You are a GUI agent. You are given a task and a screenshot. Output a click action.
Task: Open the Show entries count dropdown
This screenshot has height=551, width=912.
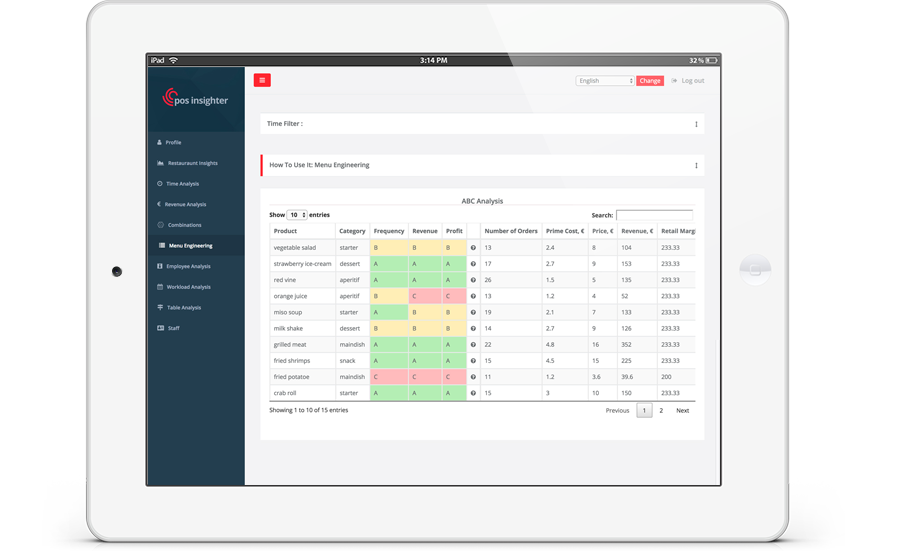click(297, 215)
